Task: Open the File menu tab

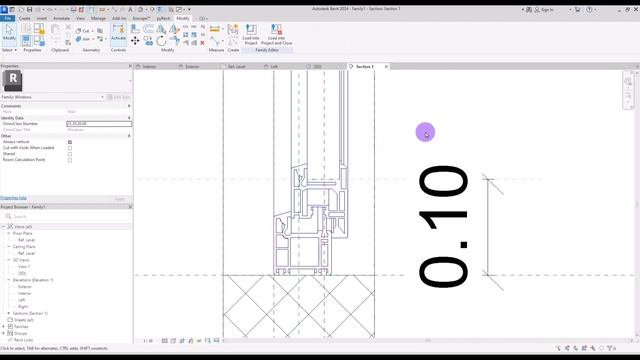Action: [x=7, y=18]
